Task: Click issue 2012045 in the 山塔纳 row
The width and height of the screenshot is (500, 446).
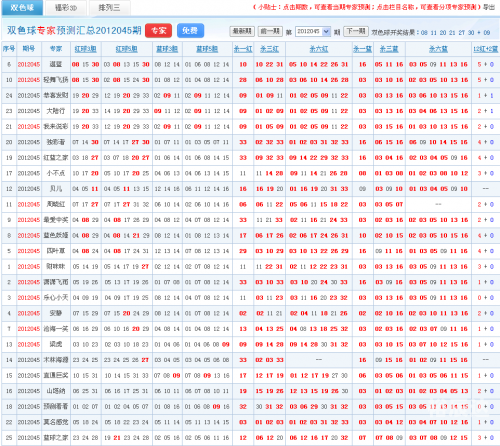Action: tap(29, 391)
